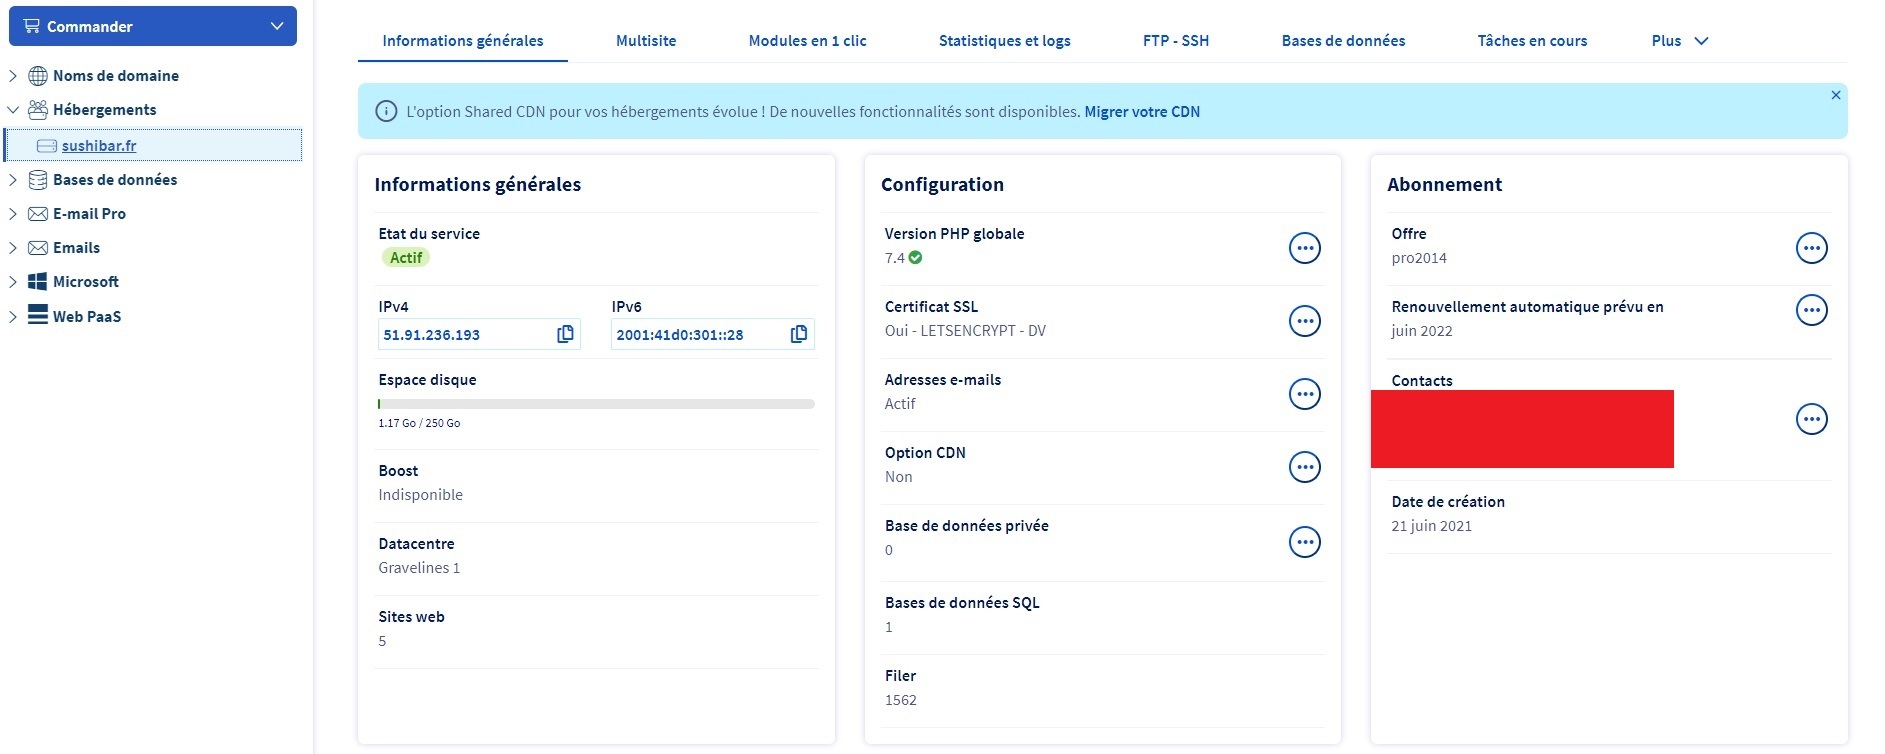The image size is (1885, 754).
Task: Select sushibar.fr in the hosting list
Action: coord(99,146)
